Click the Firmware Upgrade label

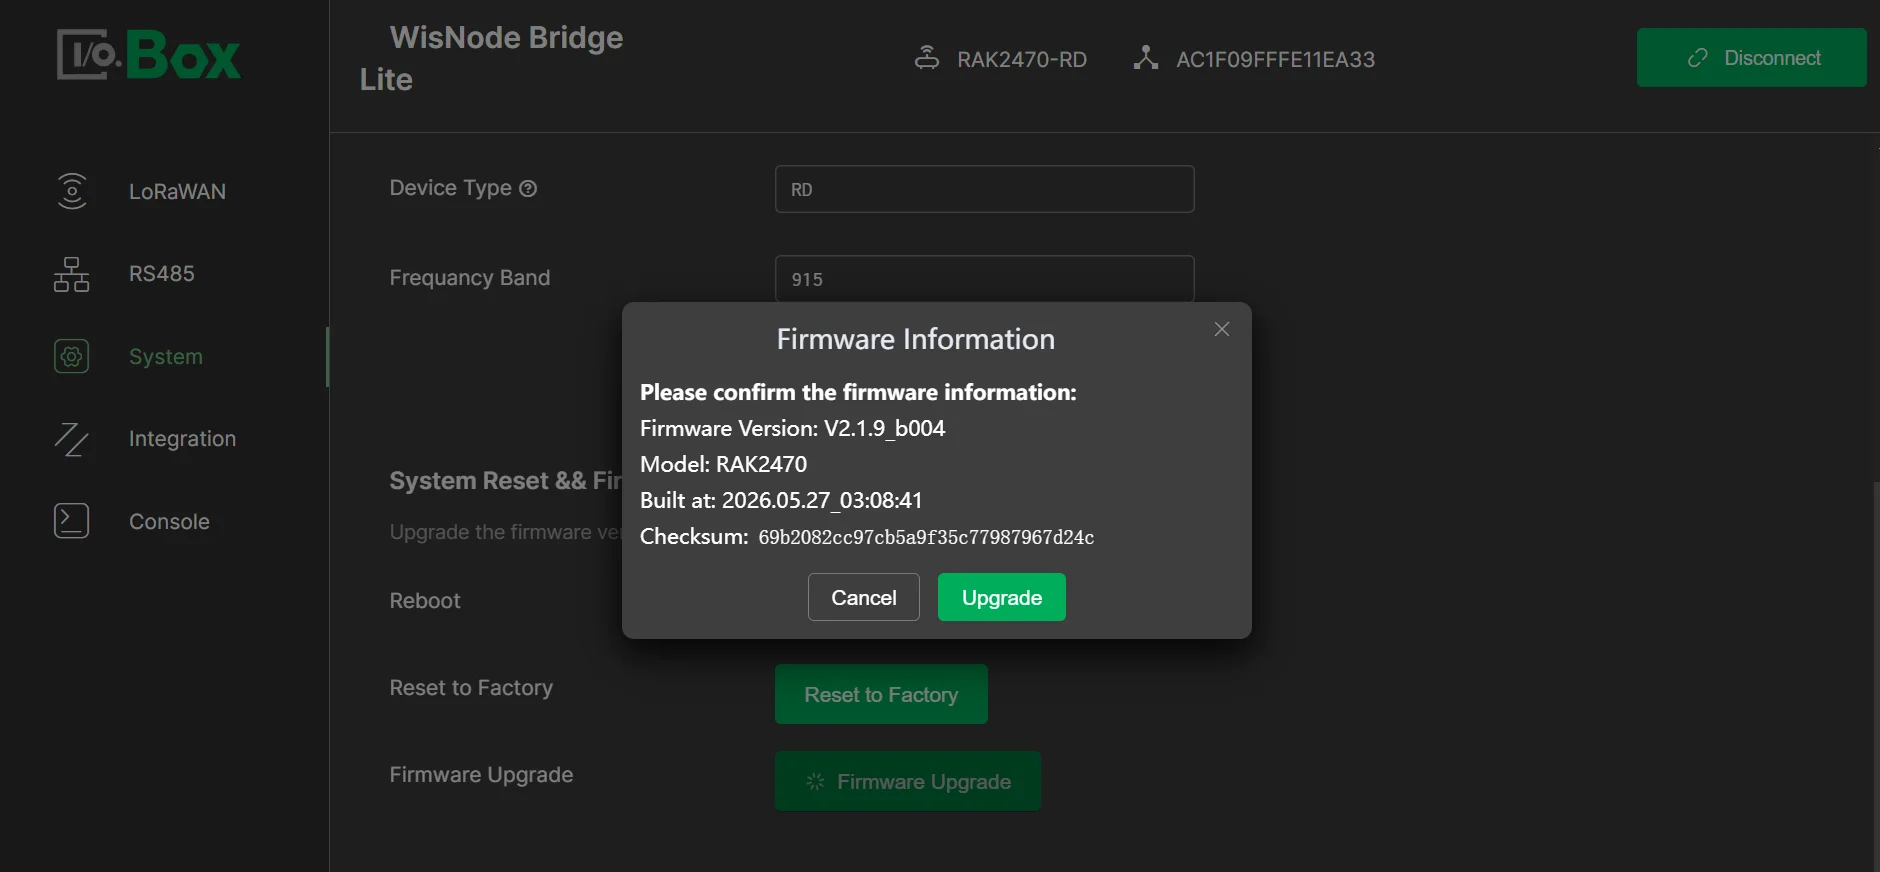[x=481, y=775]
